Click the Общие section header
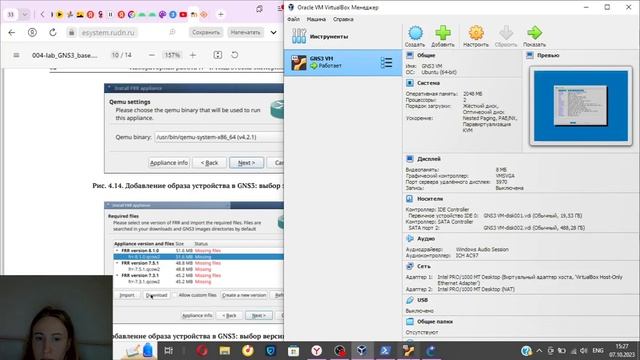 click(x=426, y=55)
